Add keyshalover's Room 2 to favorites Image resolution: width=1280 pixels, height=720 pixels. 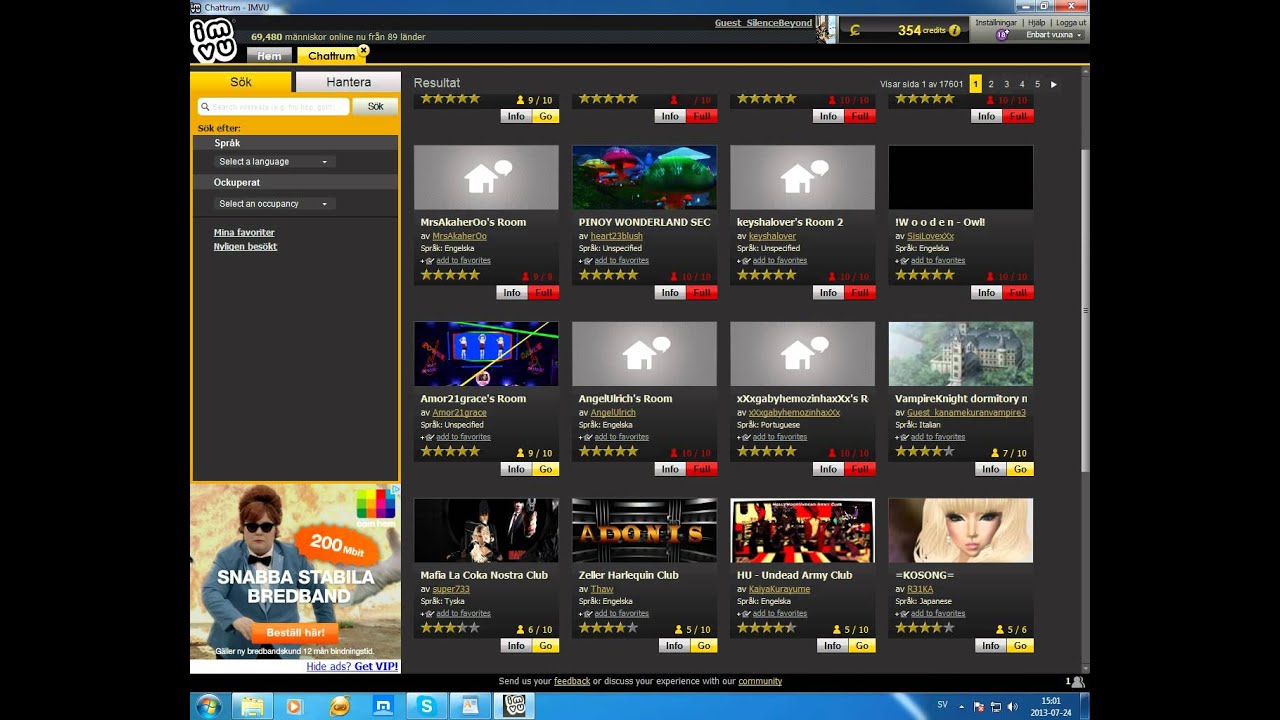779,261
